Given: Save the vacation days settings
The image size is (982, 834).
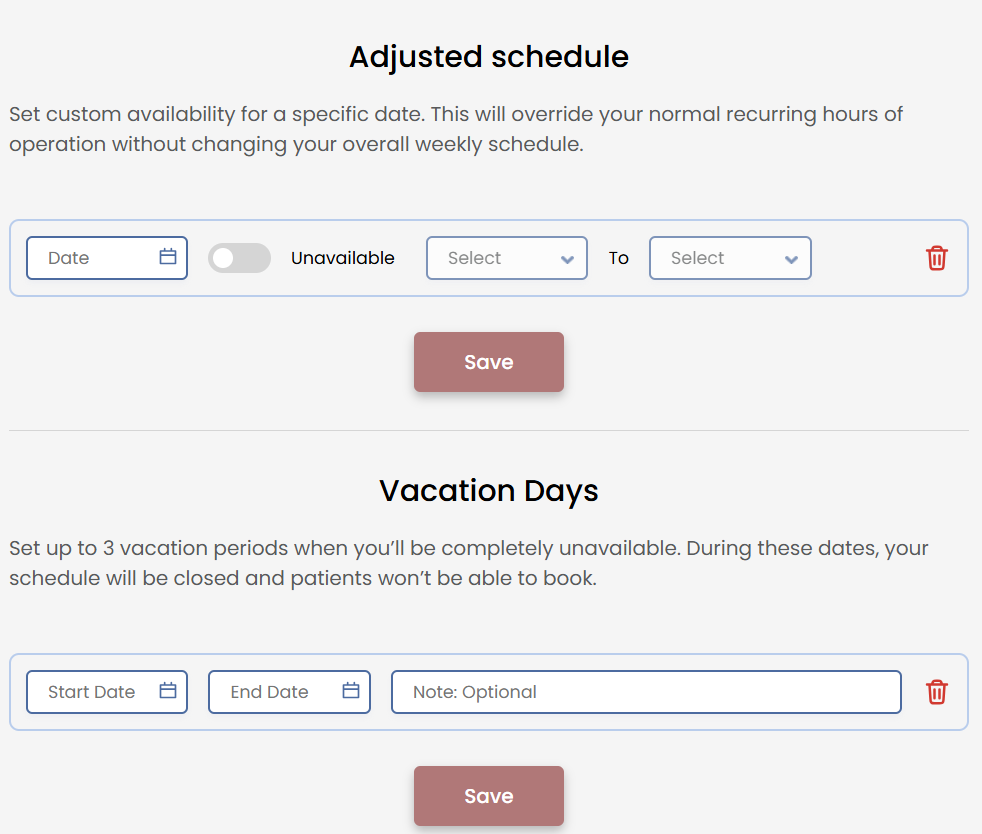Looking at the screenshot, I should (x=488, y=796).
